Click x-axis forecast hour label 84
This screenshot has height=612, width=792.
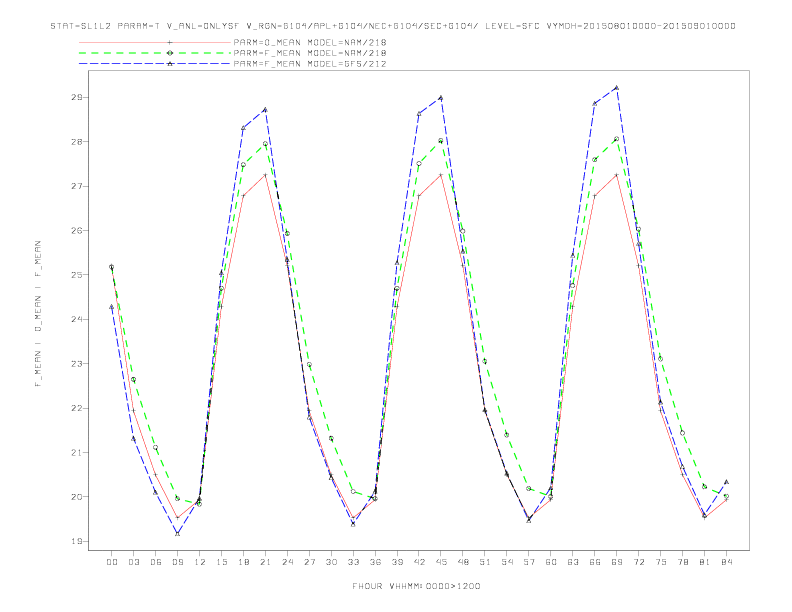[x=726, y=562]
